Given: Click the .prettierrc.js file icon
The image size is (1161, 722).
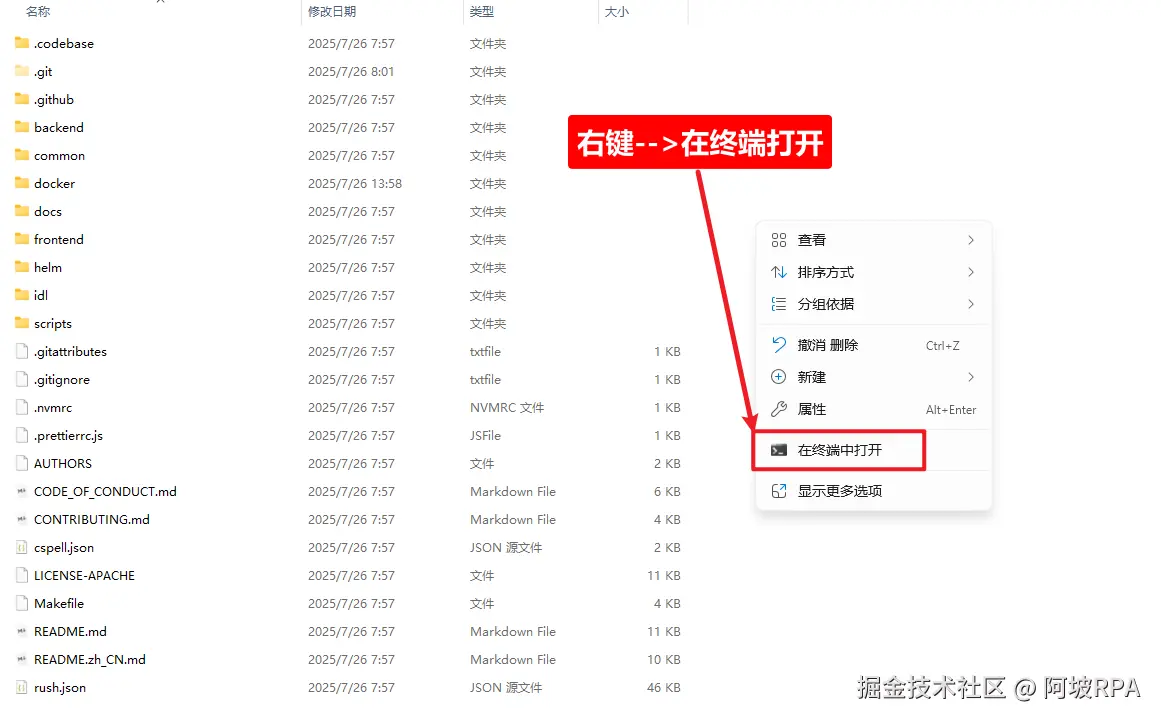Looking at the screenshot, I should pos(22,435).
